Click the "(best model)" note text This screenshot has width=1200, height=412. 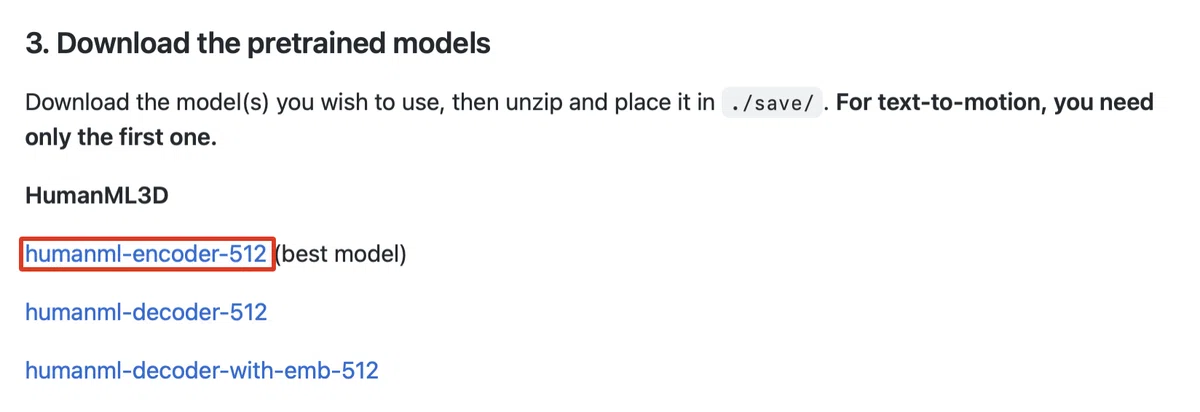(340, 255)
